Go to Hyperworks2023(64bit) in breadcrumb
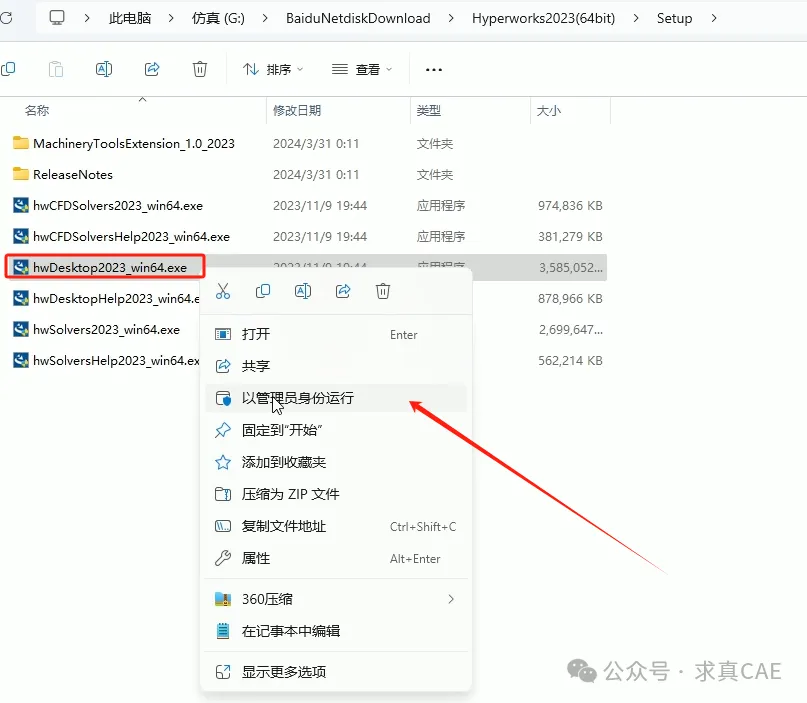807x703 pixels. [543, 19]
